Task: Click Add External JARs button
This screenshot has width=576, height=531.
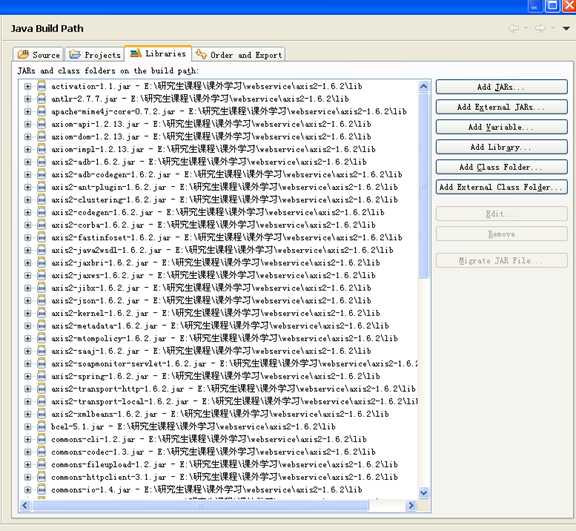Action: (501, 107)
